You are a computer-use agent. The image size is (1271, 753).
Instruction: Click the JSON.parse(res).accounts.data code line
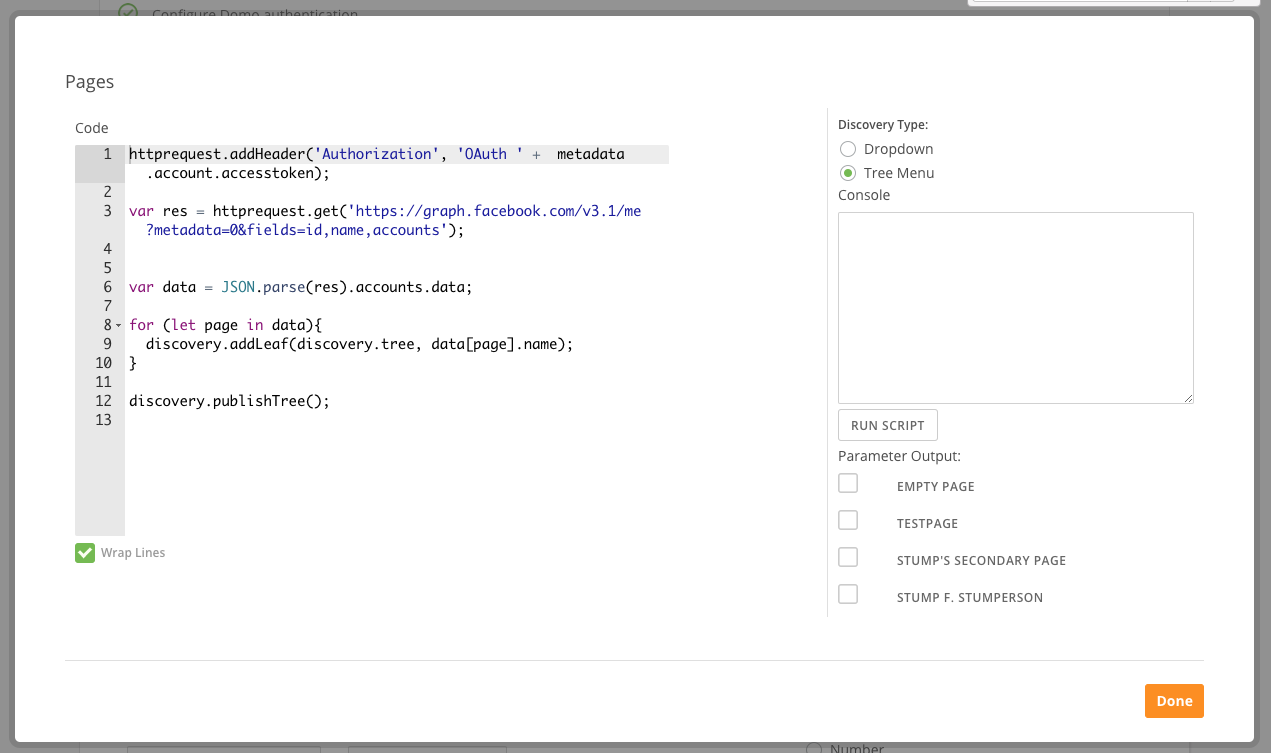point(300,287)
